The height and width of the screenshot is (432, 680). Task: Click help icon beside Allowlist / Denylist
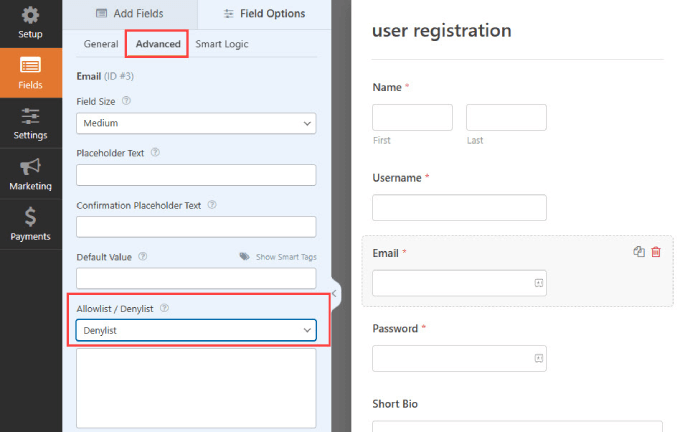click(164, 308)
